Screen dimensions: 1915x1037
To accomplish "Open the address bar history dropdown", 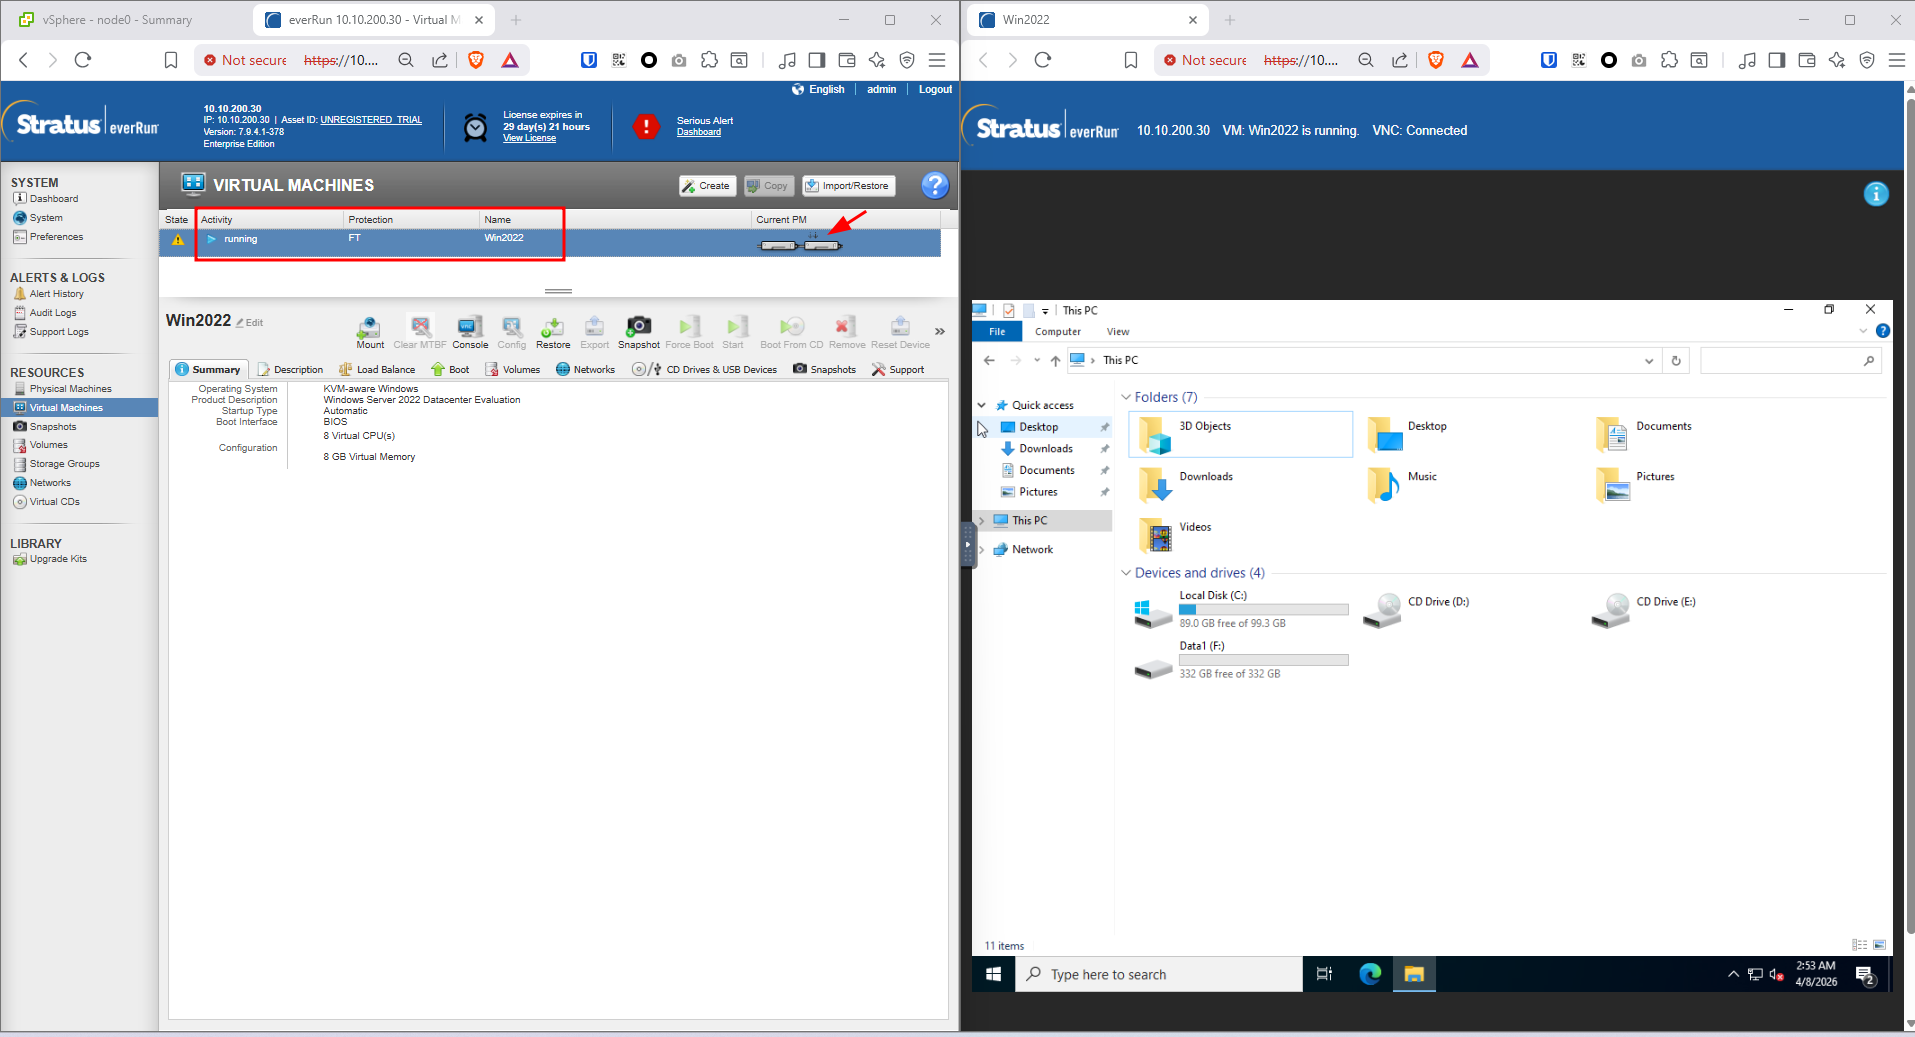I will click(1649, 361).
